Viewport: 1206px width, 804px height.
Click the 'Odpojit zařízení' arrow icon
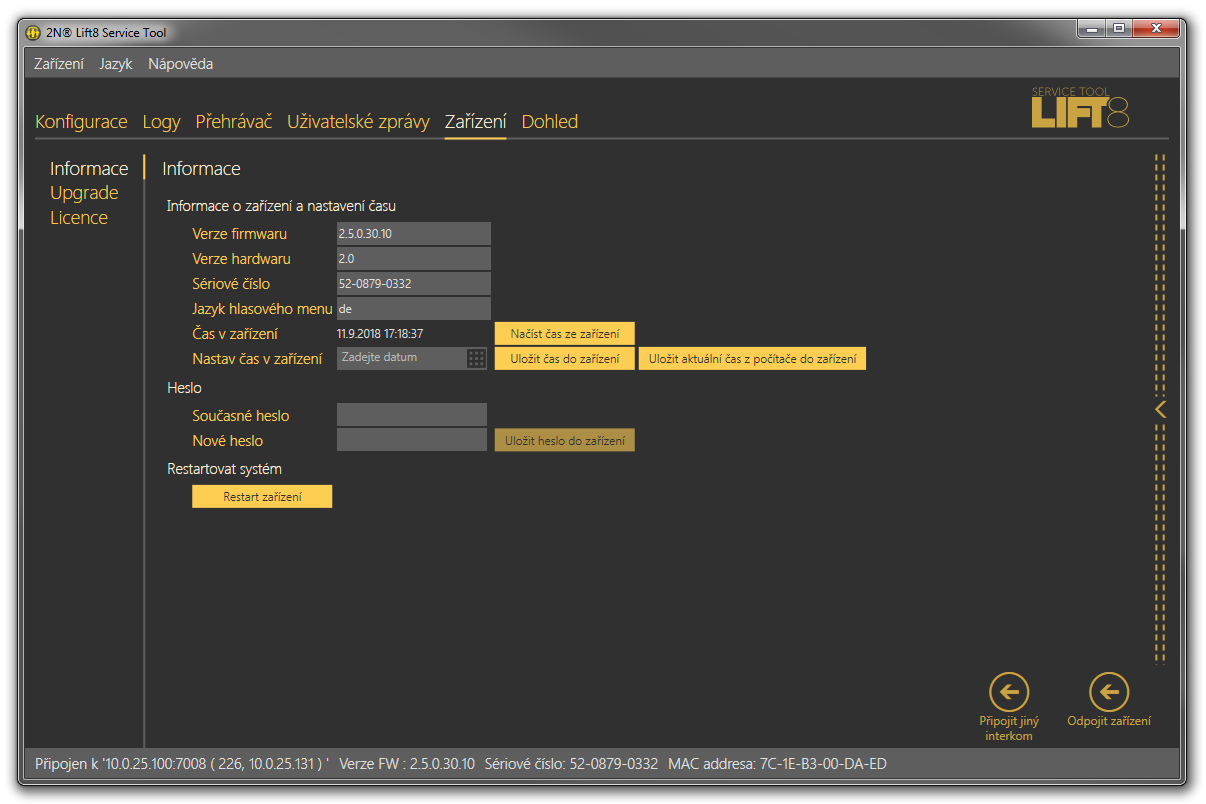click(1108, 691)
